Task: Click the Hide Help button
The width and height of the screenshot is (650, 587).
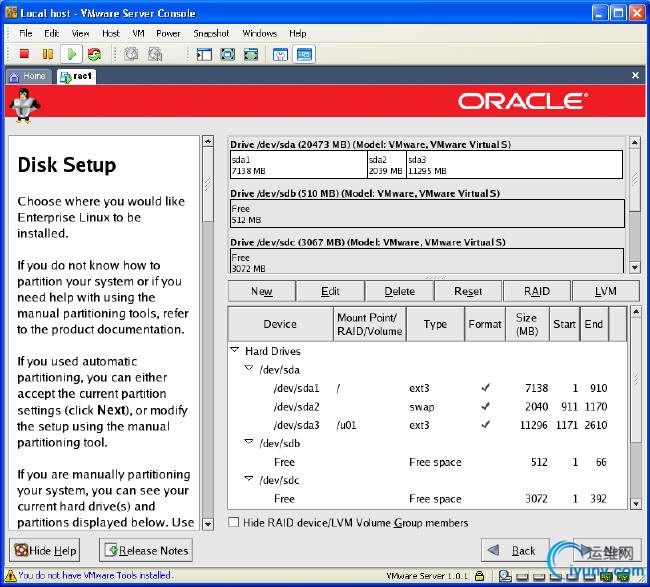Action: click(x=46, y=550)
